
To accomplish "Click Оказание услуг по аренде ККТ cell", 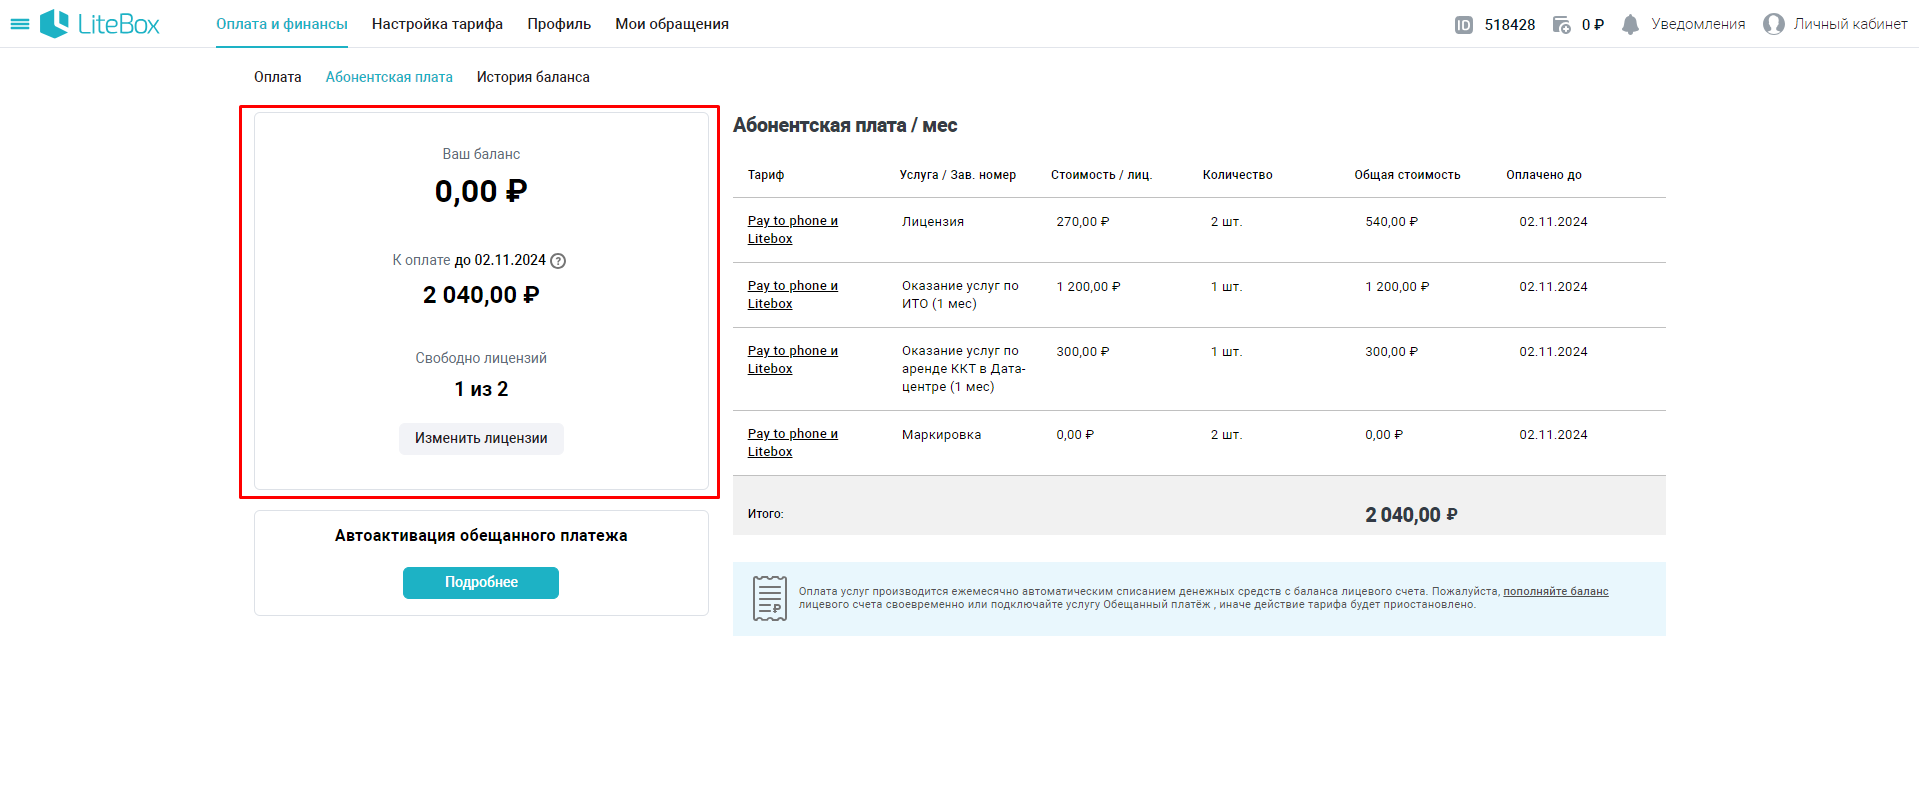I will (963, 369).
